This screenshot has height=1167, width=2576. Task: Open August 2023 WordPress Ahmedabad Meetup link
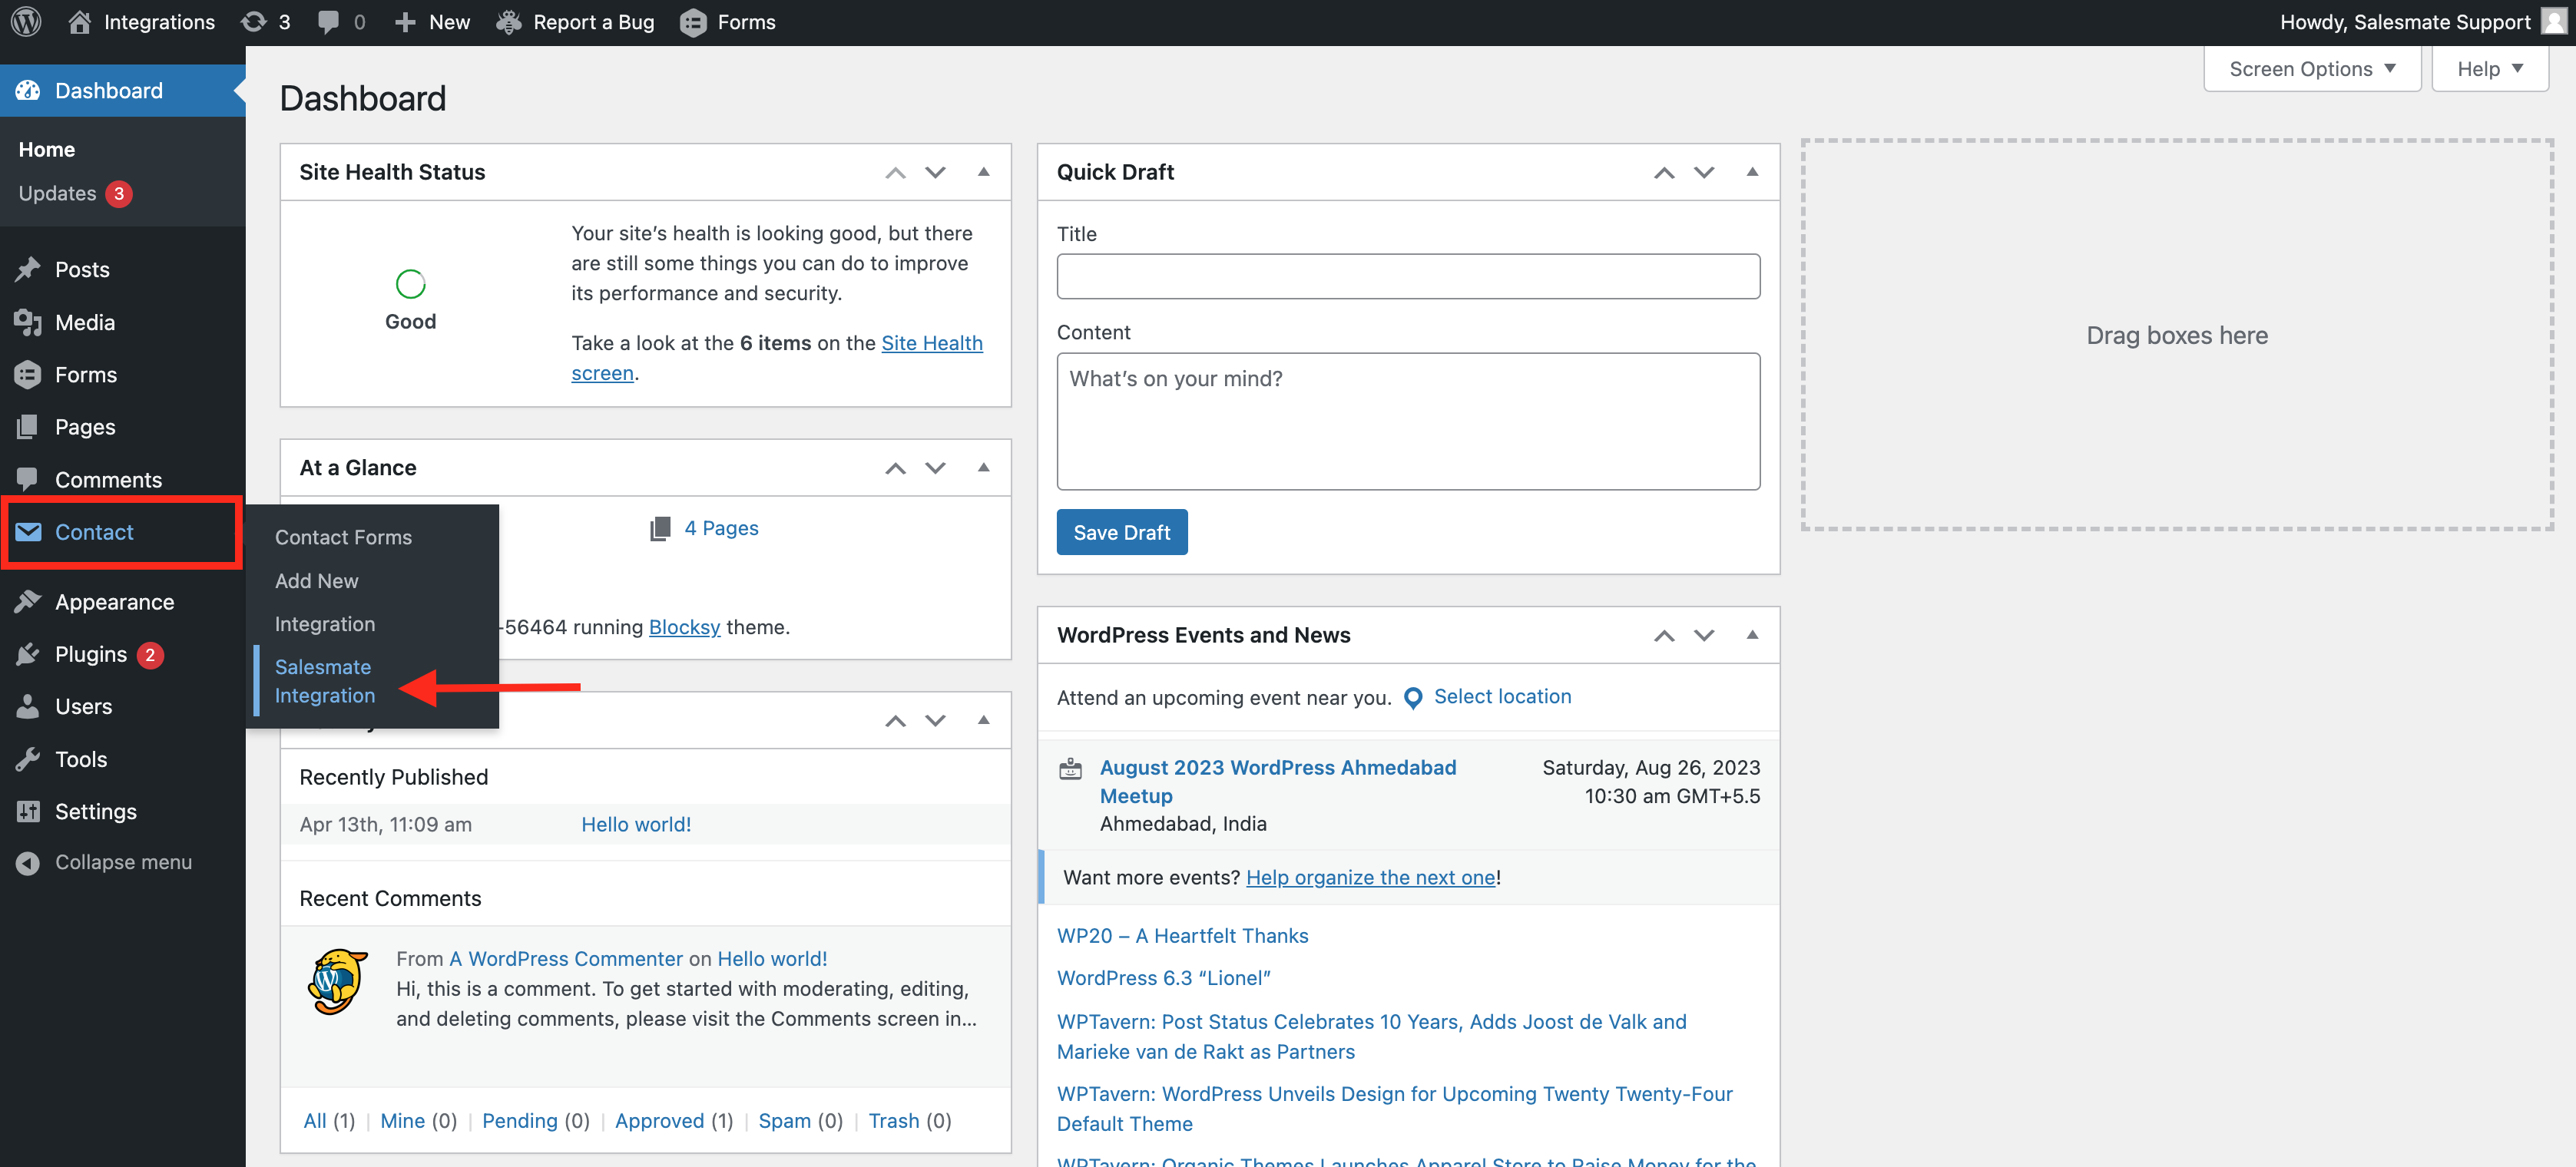click(1278, 782)
